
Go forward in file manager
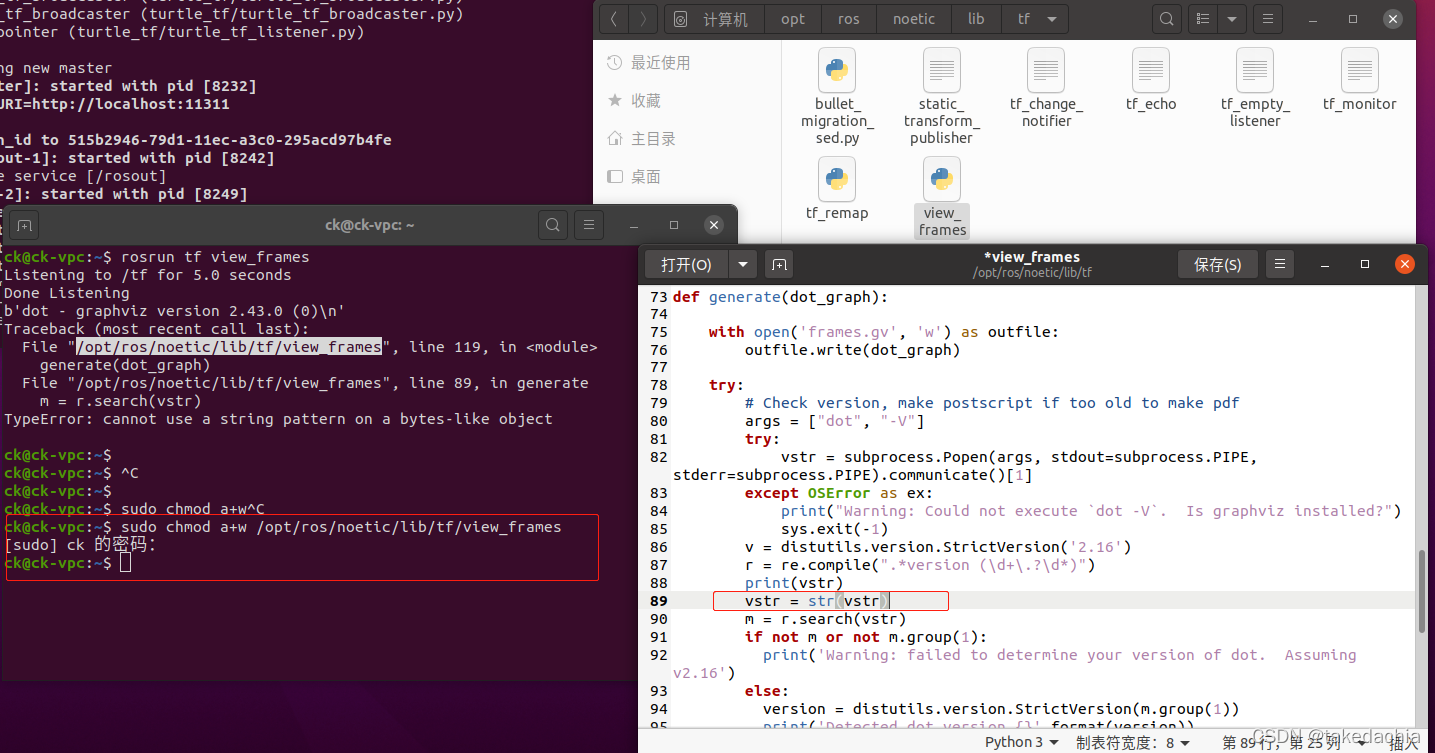[x=644, y=19]
